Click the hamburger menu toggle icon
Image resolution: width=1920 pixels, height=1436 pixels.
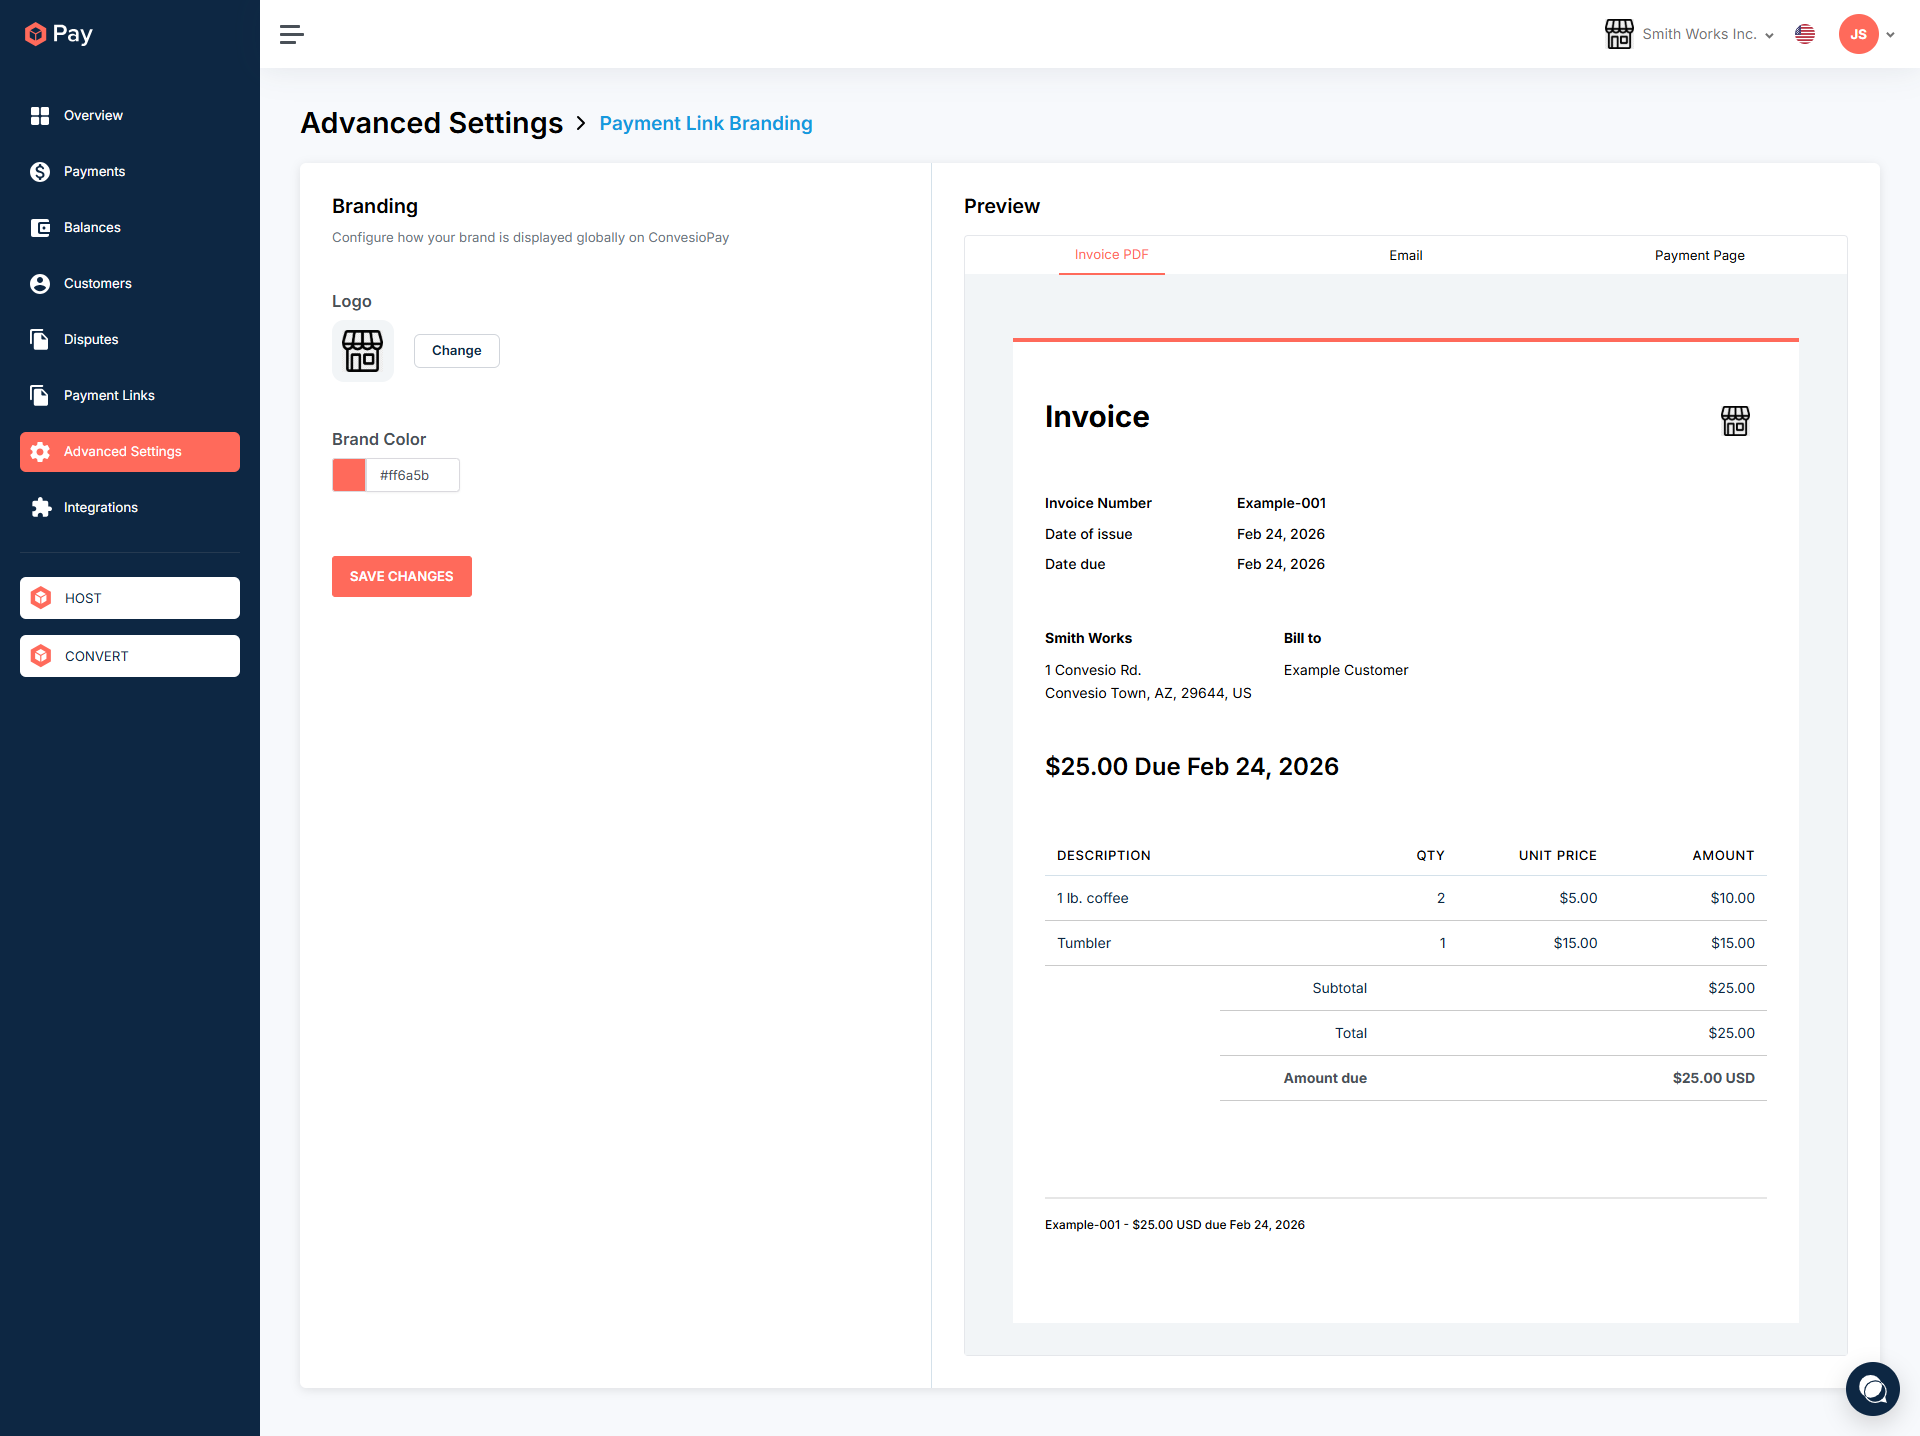(291, 35)
